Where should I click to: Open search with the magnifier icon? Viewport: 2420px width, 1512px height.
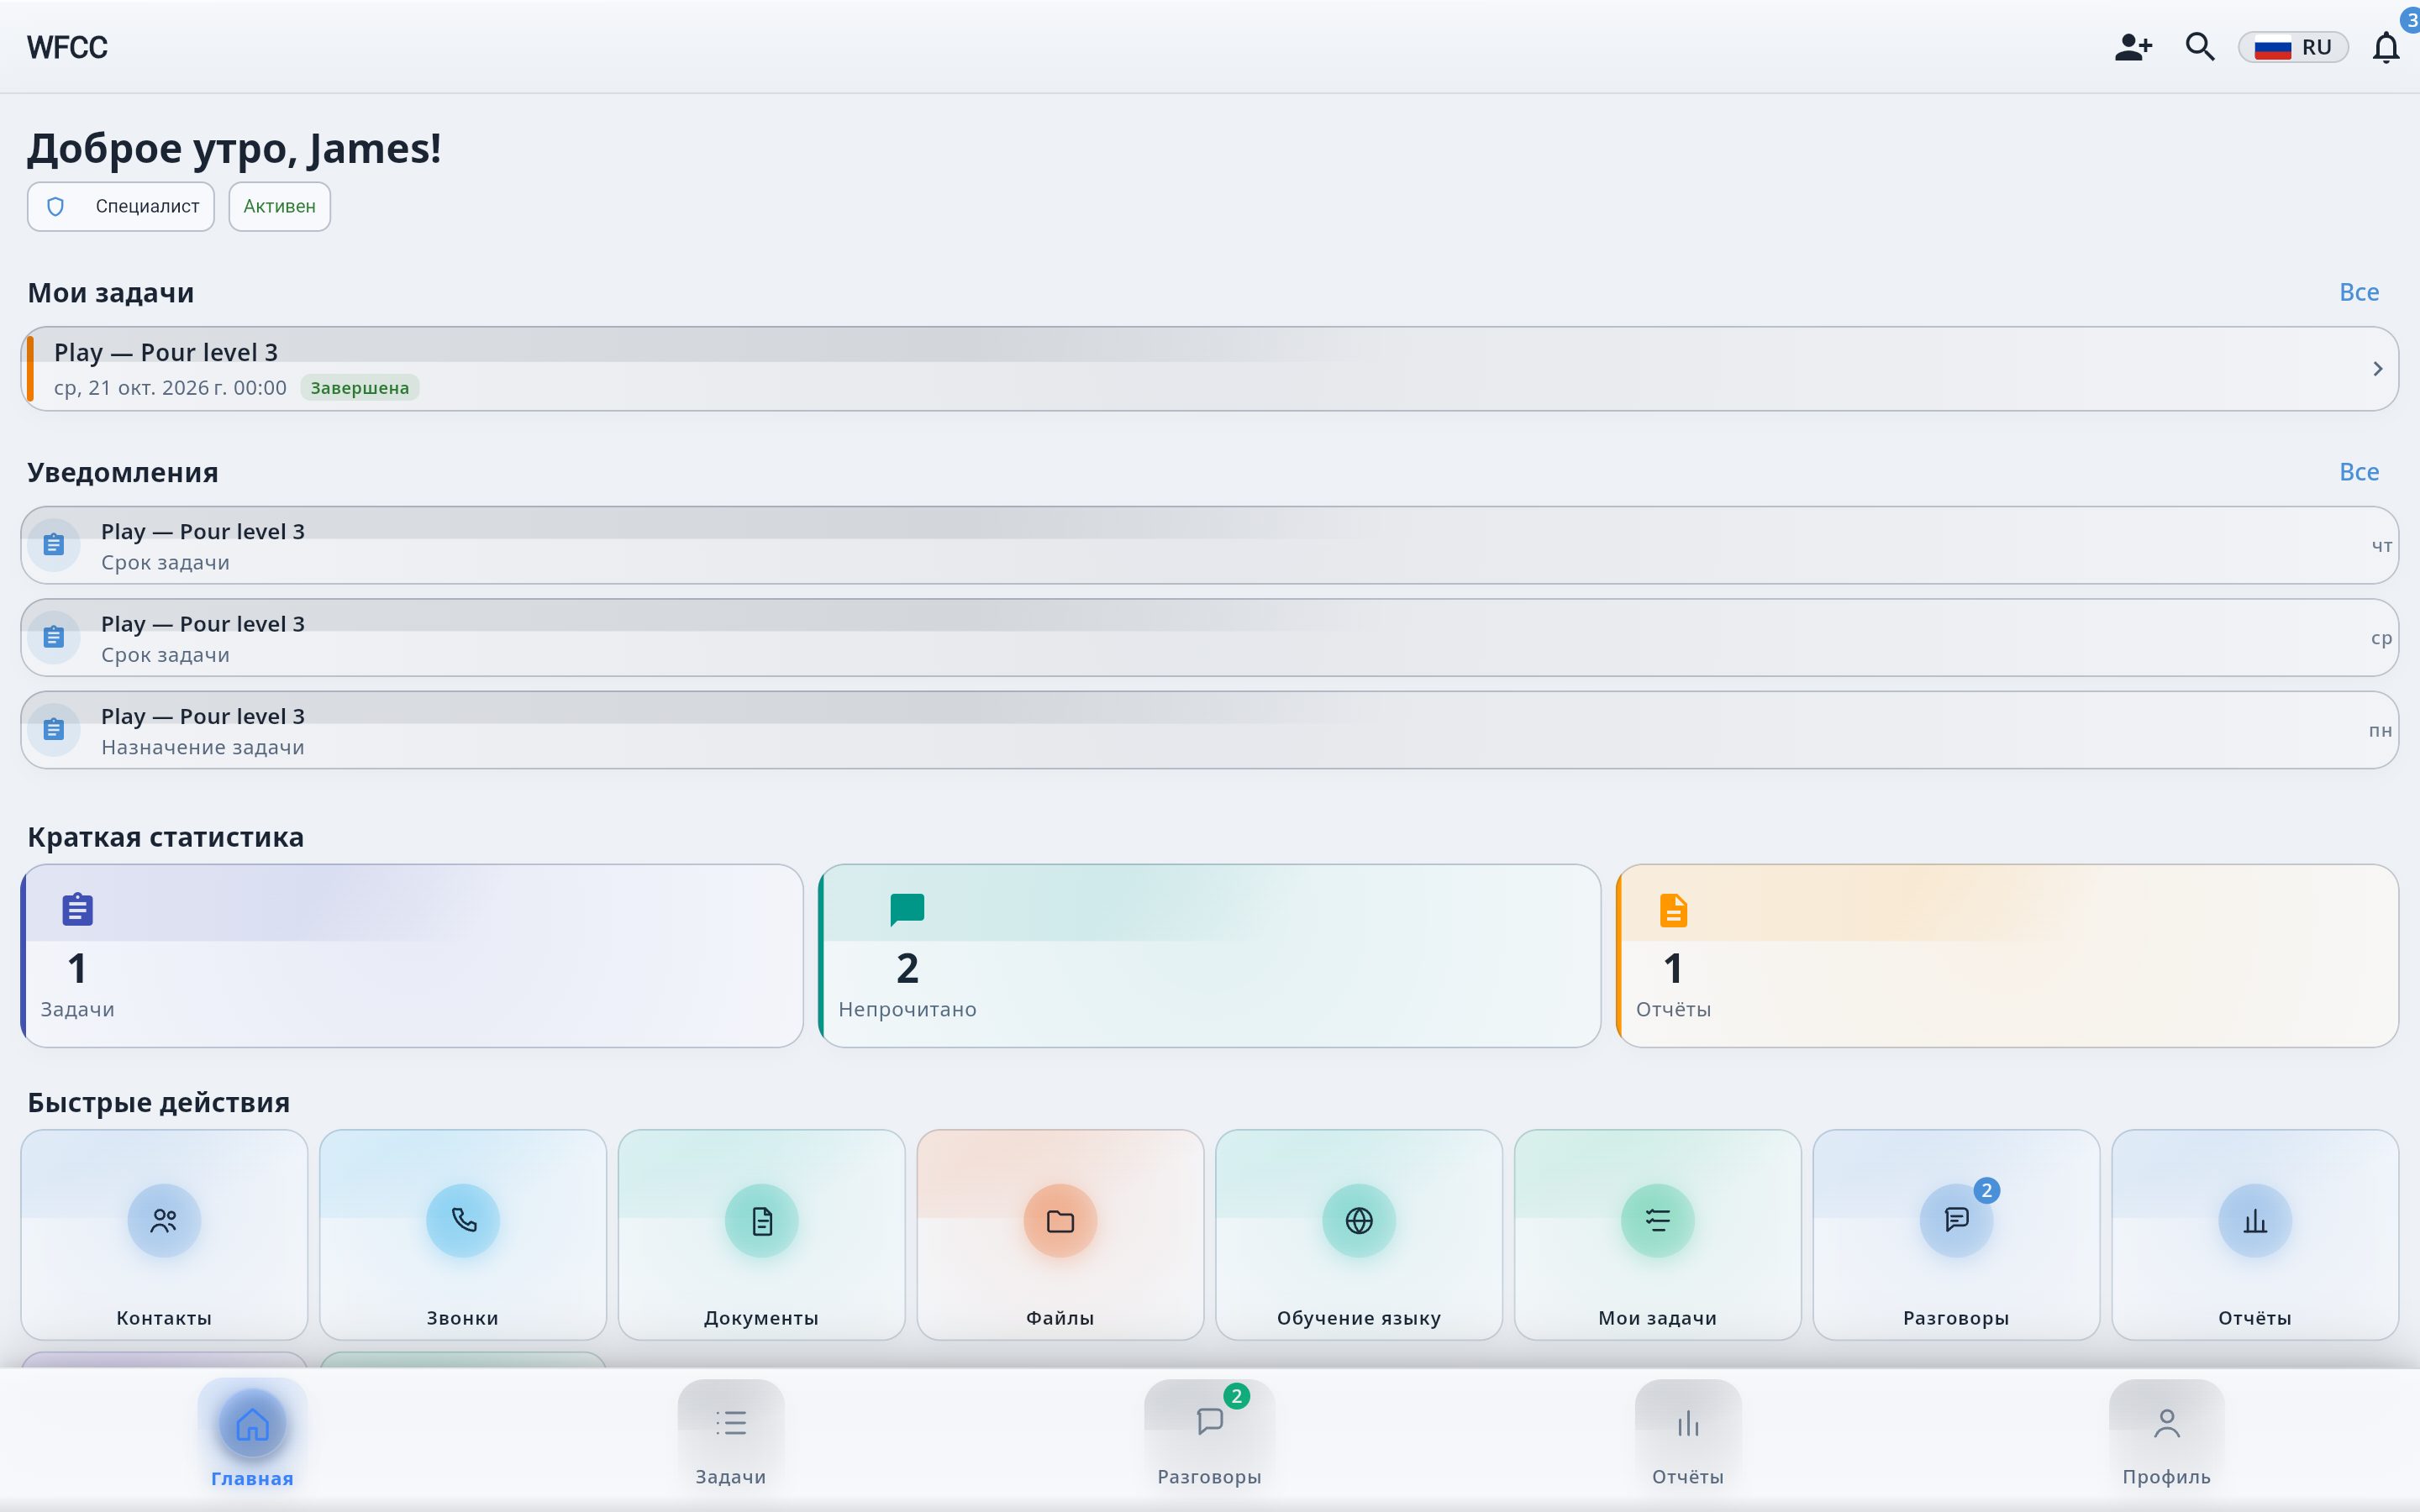click(2200, 47)
